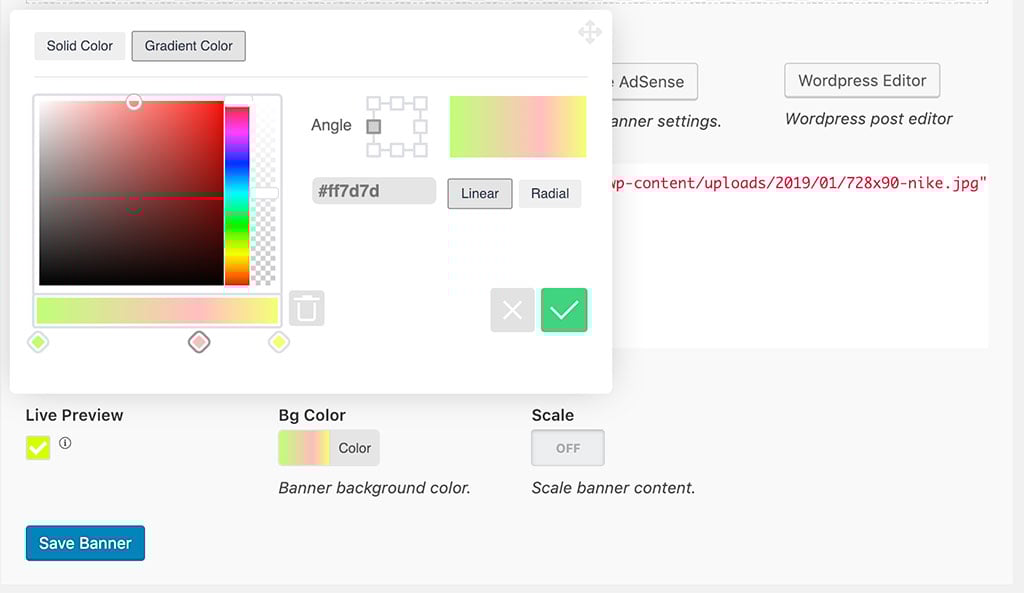The height and width of the screenshot is (593, 1024).
Task: Select the top-right angle direction box
Action: point(420,103)
